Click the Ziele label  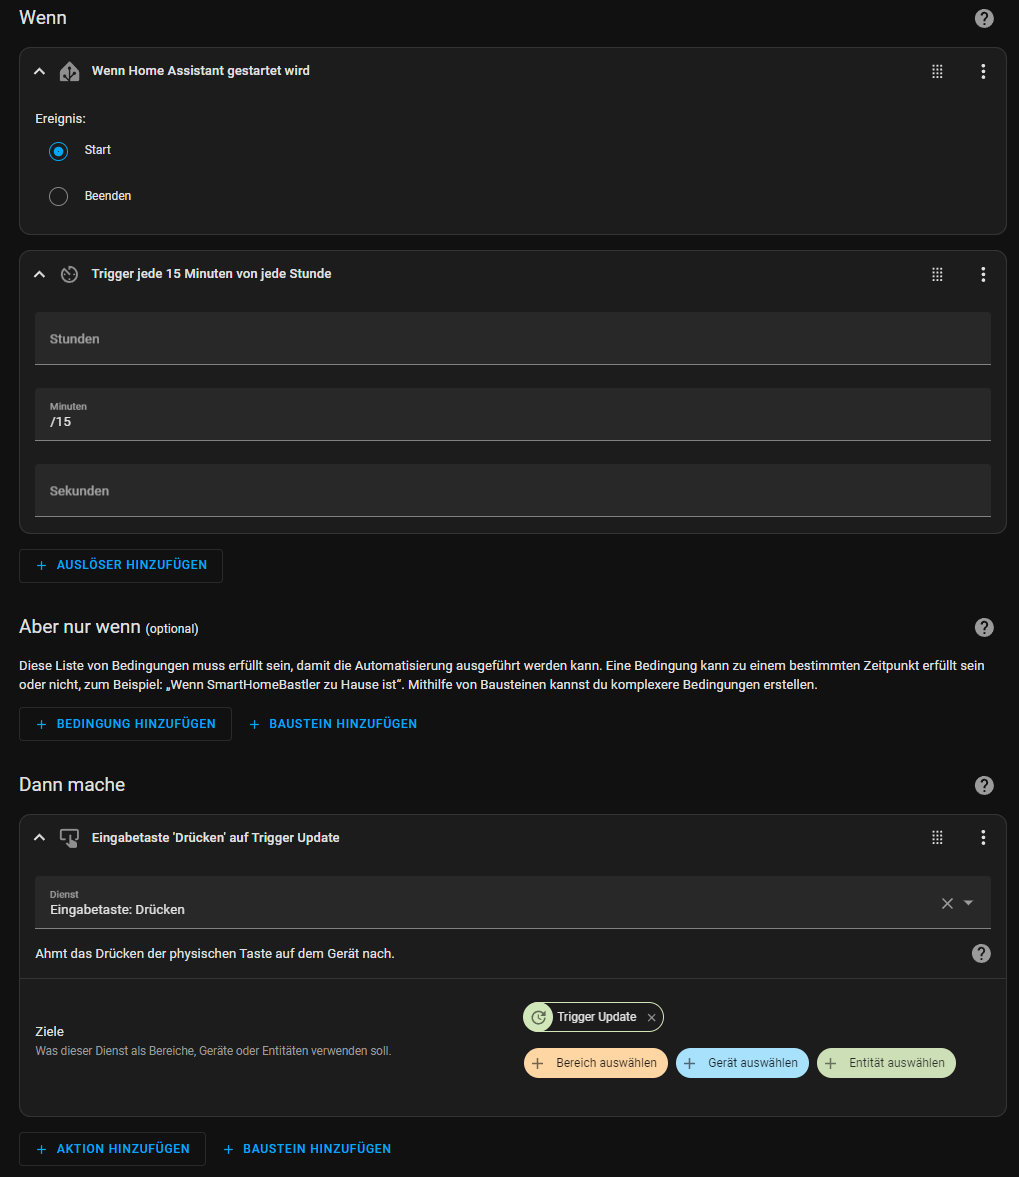(50, 1031)
